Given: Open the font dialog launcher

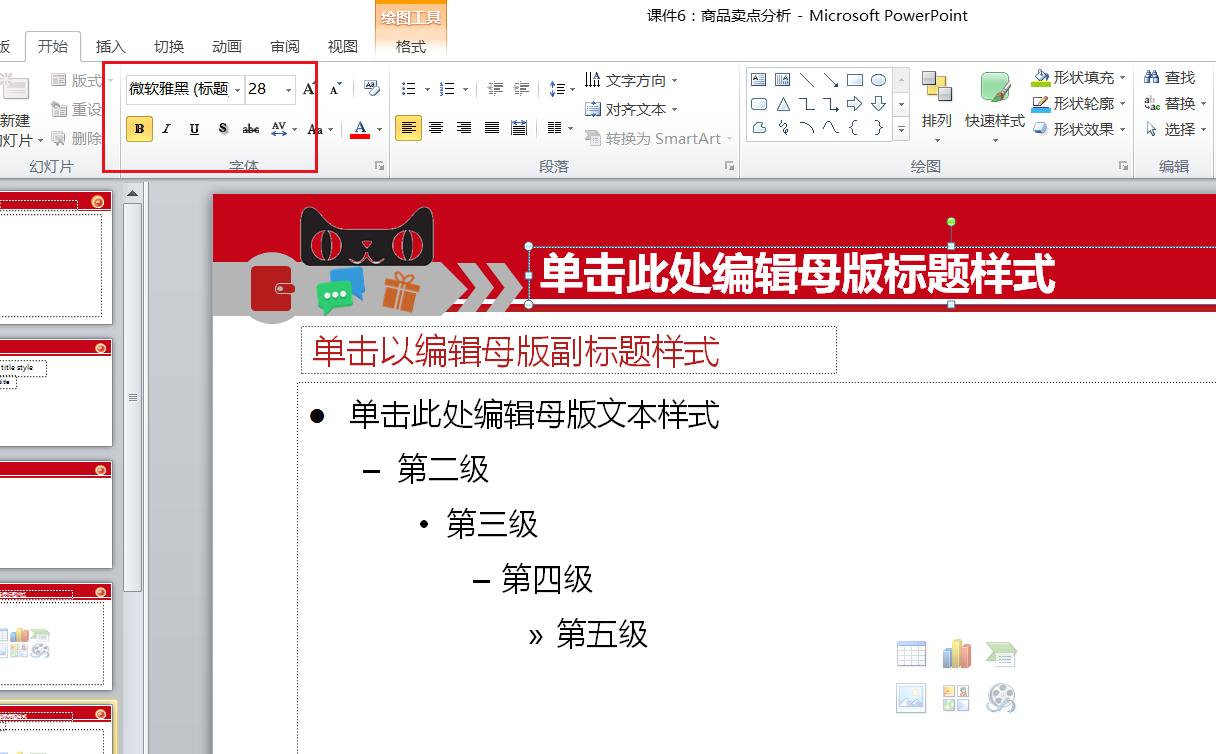Looking at the screenshot, I should tap(379, 166).
